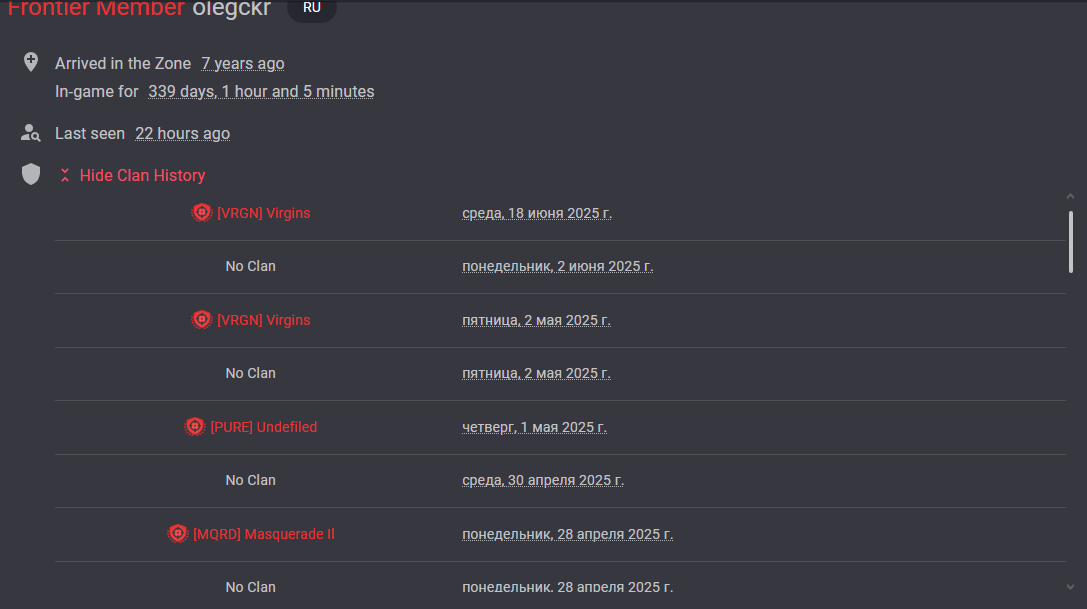Screen dimensions: 1087x609
Task: Click the RU region badge
Action: click(312, 8)
